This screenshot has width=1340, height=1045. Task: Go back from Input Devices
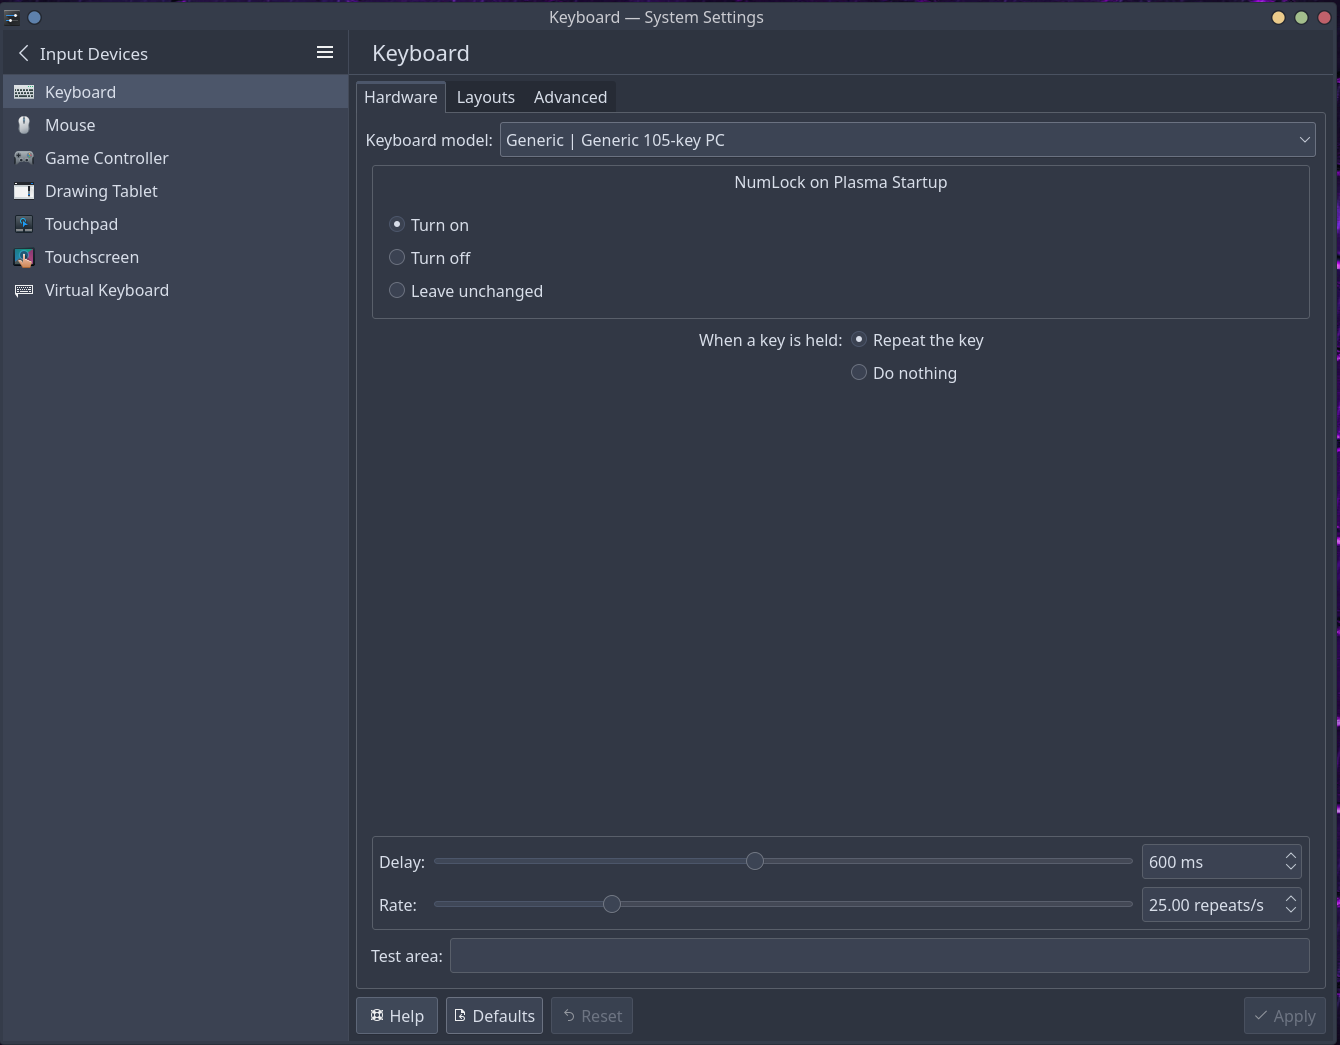pyautogui.click(x=24, y=54)
